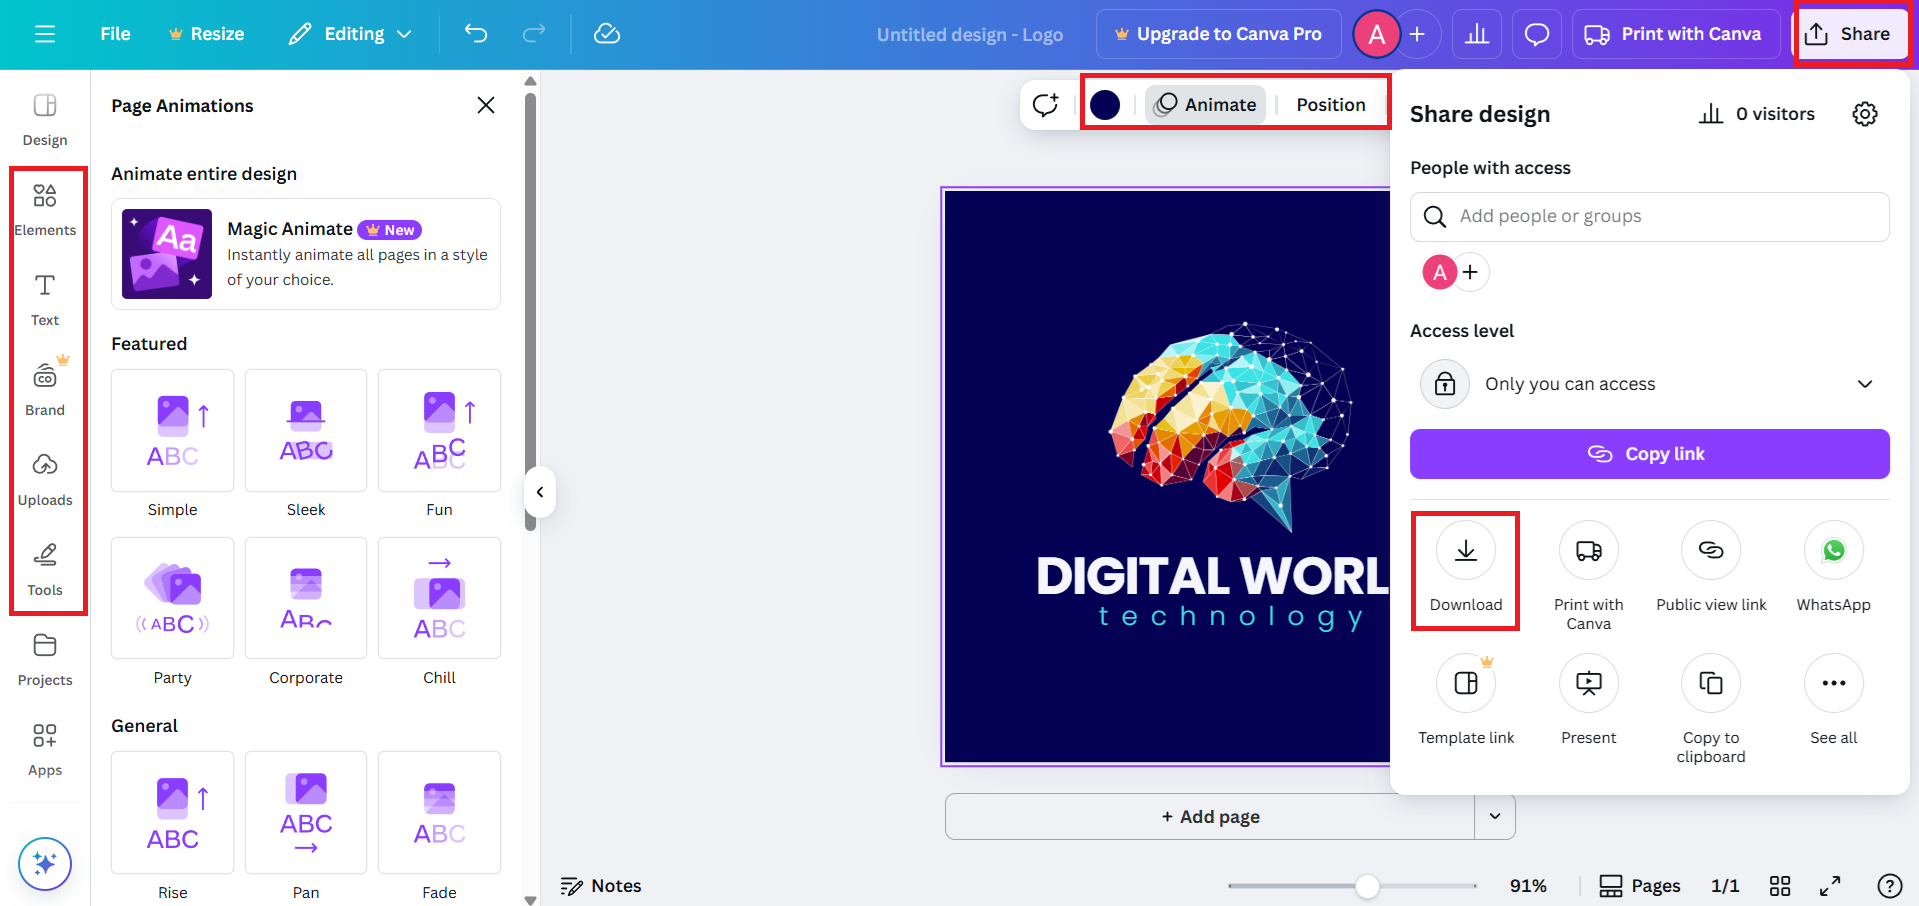Click the Copy link button
This screenshot has height=906, width=1919.
point(1649,453)
